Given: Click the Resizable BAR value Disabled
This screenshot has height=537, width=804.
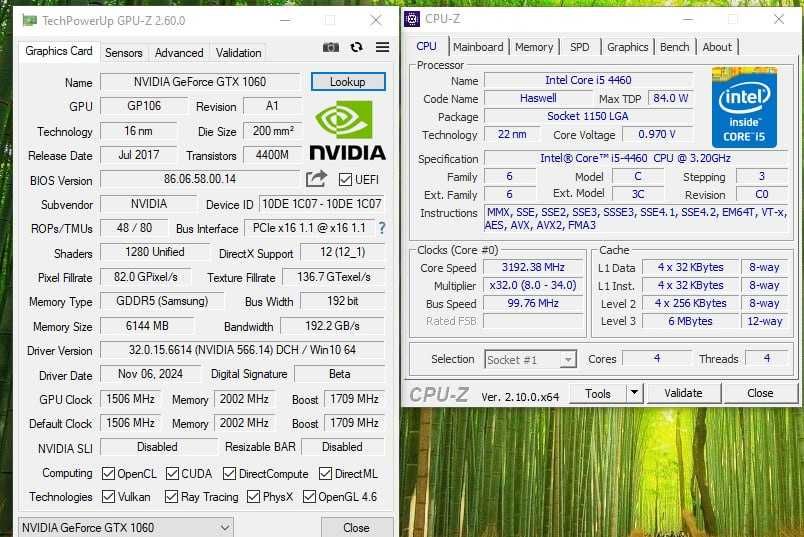Looking at the screenshot, I should pyautogui.click(x=342, y=447).
